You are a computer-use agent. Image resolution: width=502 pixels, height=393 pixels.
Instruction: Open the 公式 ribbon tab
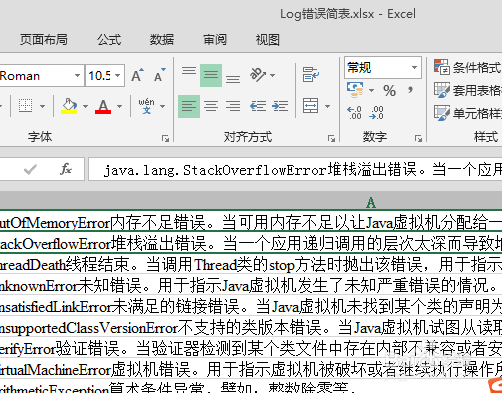(109, 40)
